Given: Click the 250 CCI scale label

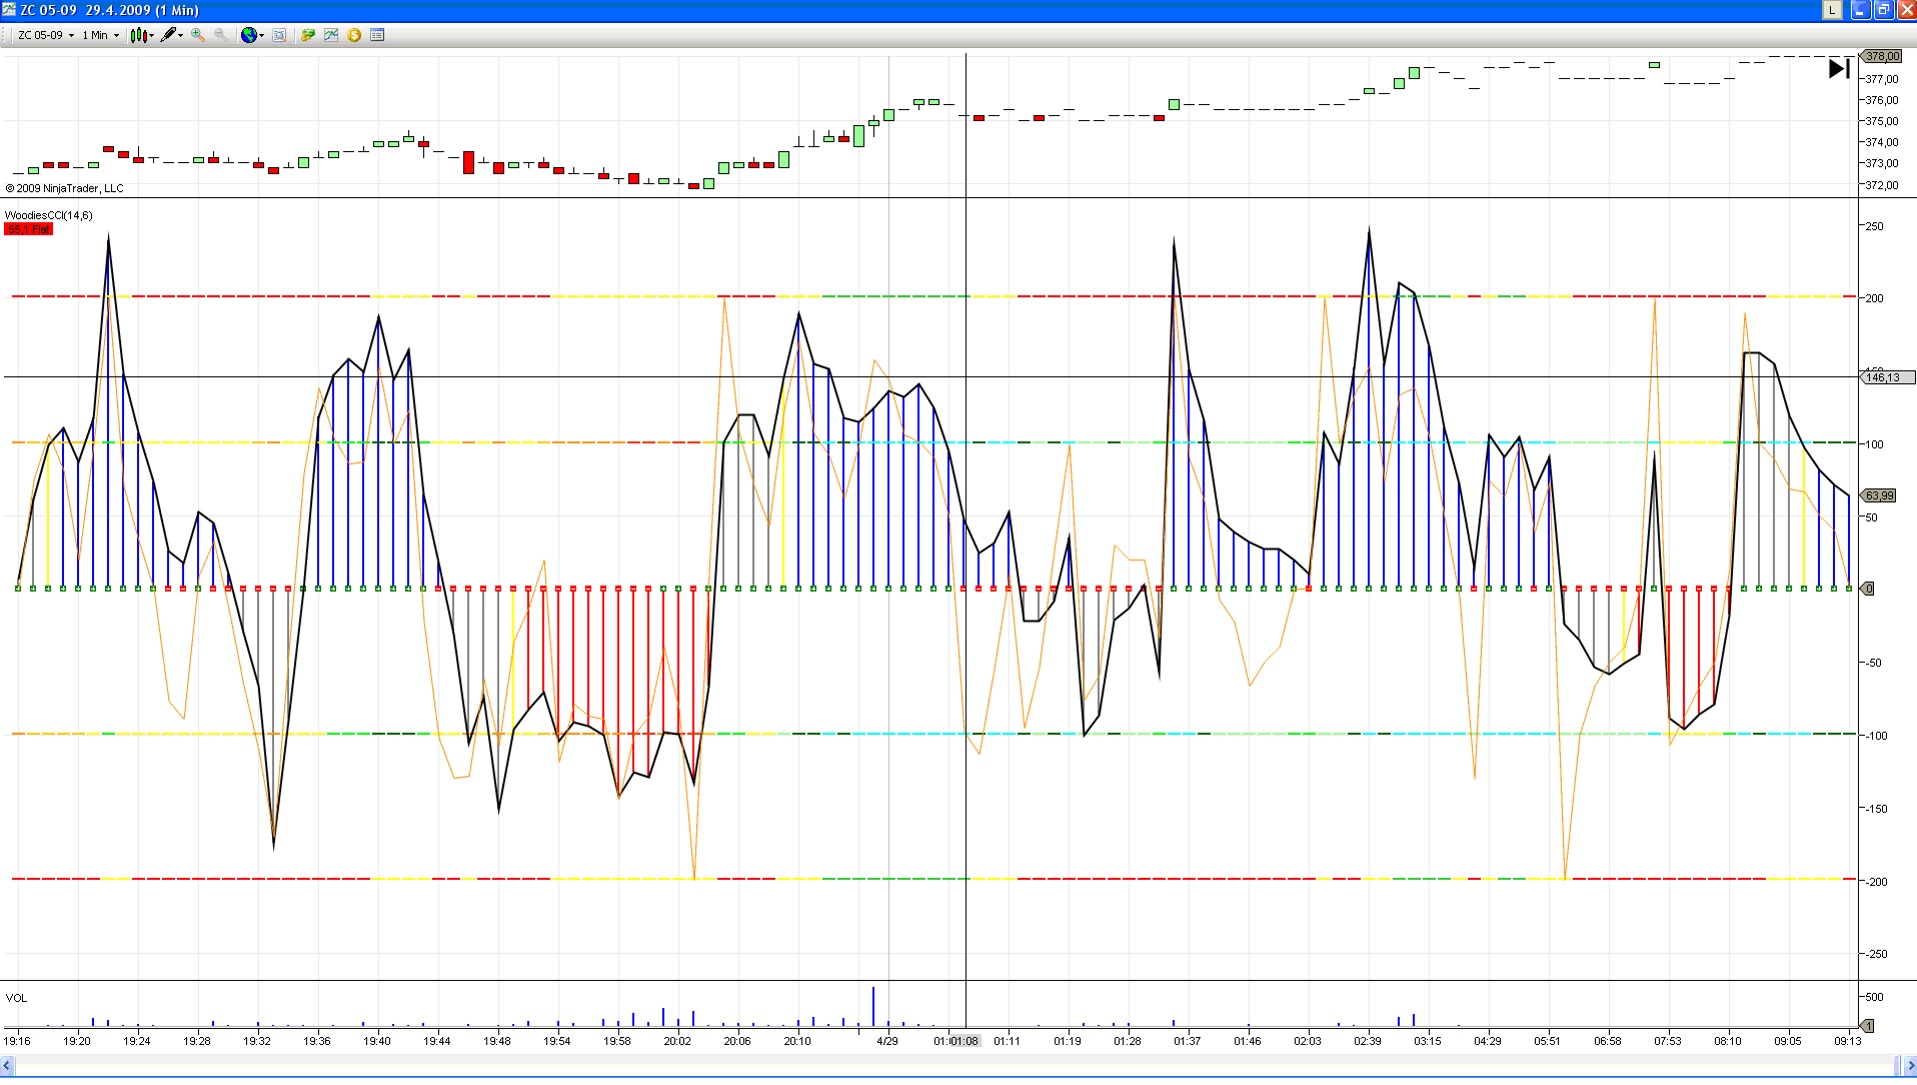Looking at the screenshot, I should (1874, 226).
